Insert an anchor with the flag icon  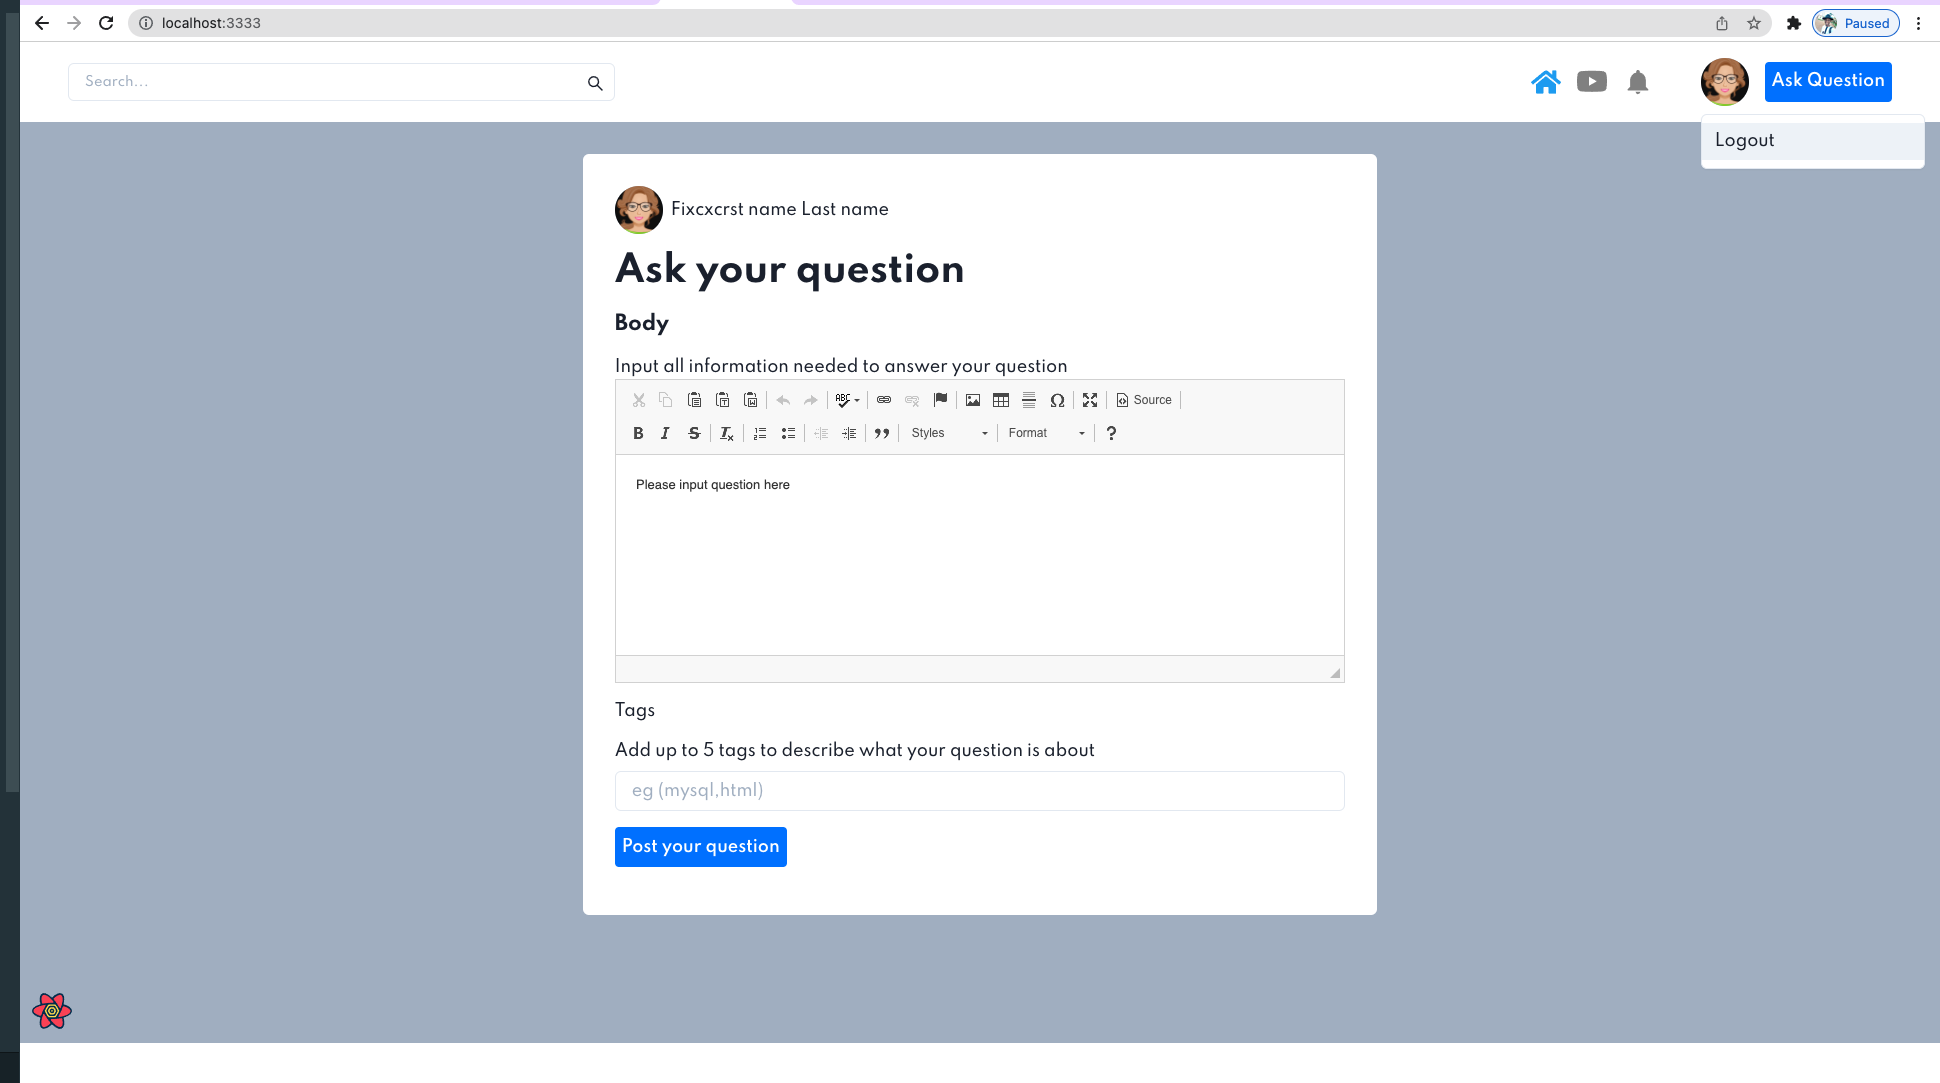pos(940,400)
